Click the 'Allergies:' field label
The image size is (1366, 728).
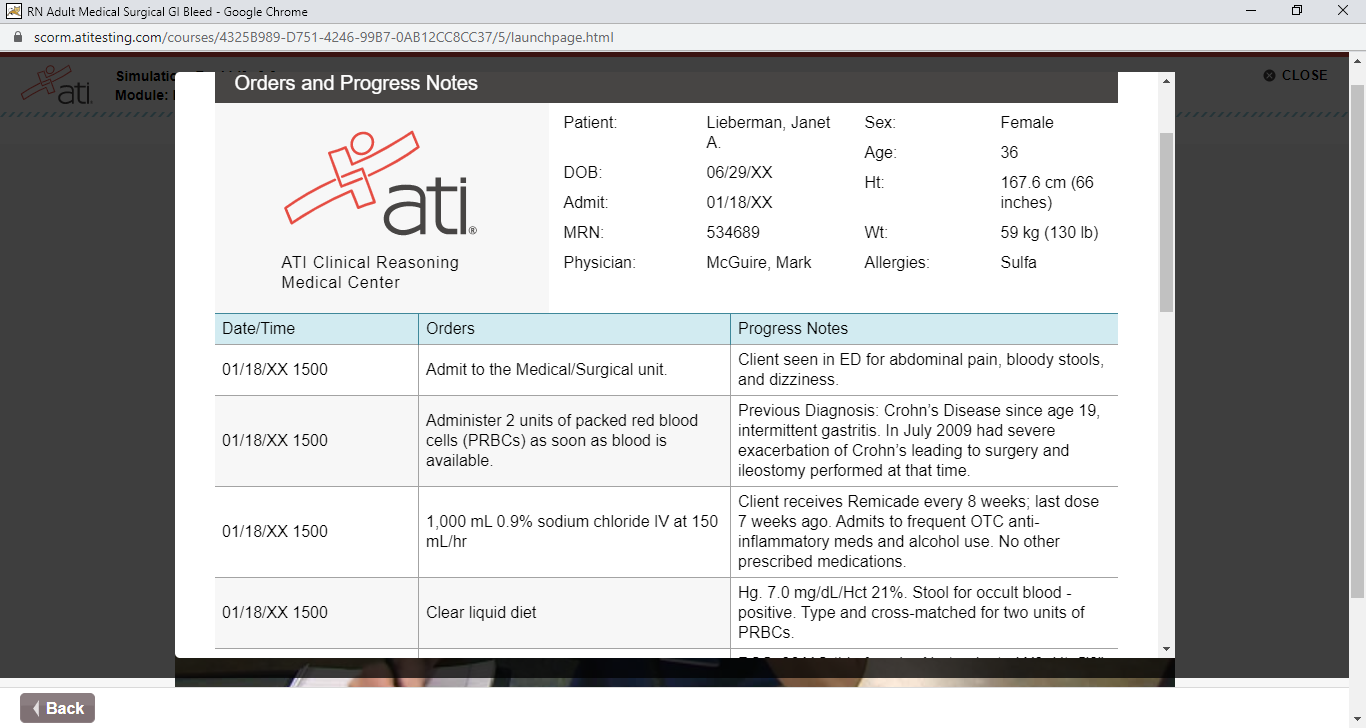pyautogui.click(x=896, y=263)
